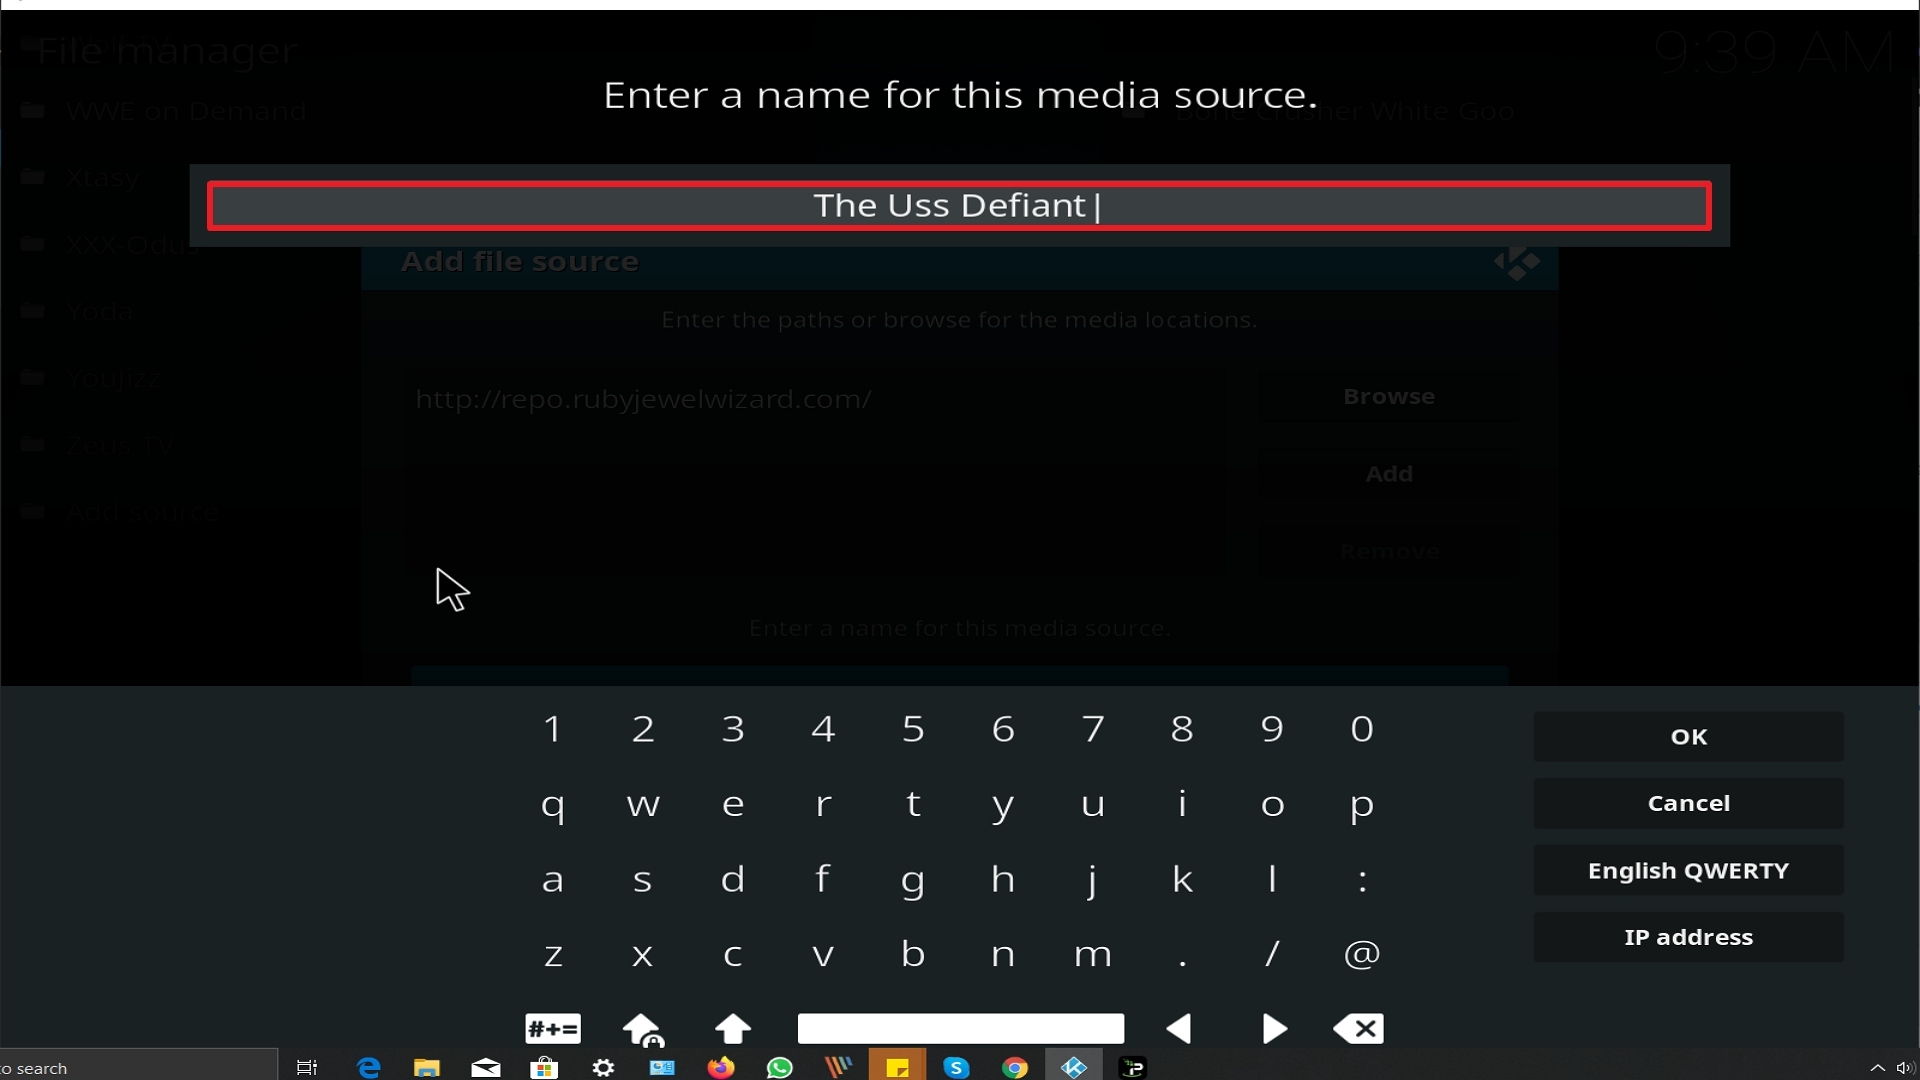Open Mail app from taskbar
Image resolution: width=1920 pixels, height=1080 pixels.
pos(486,1068)
